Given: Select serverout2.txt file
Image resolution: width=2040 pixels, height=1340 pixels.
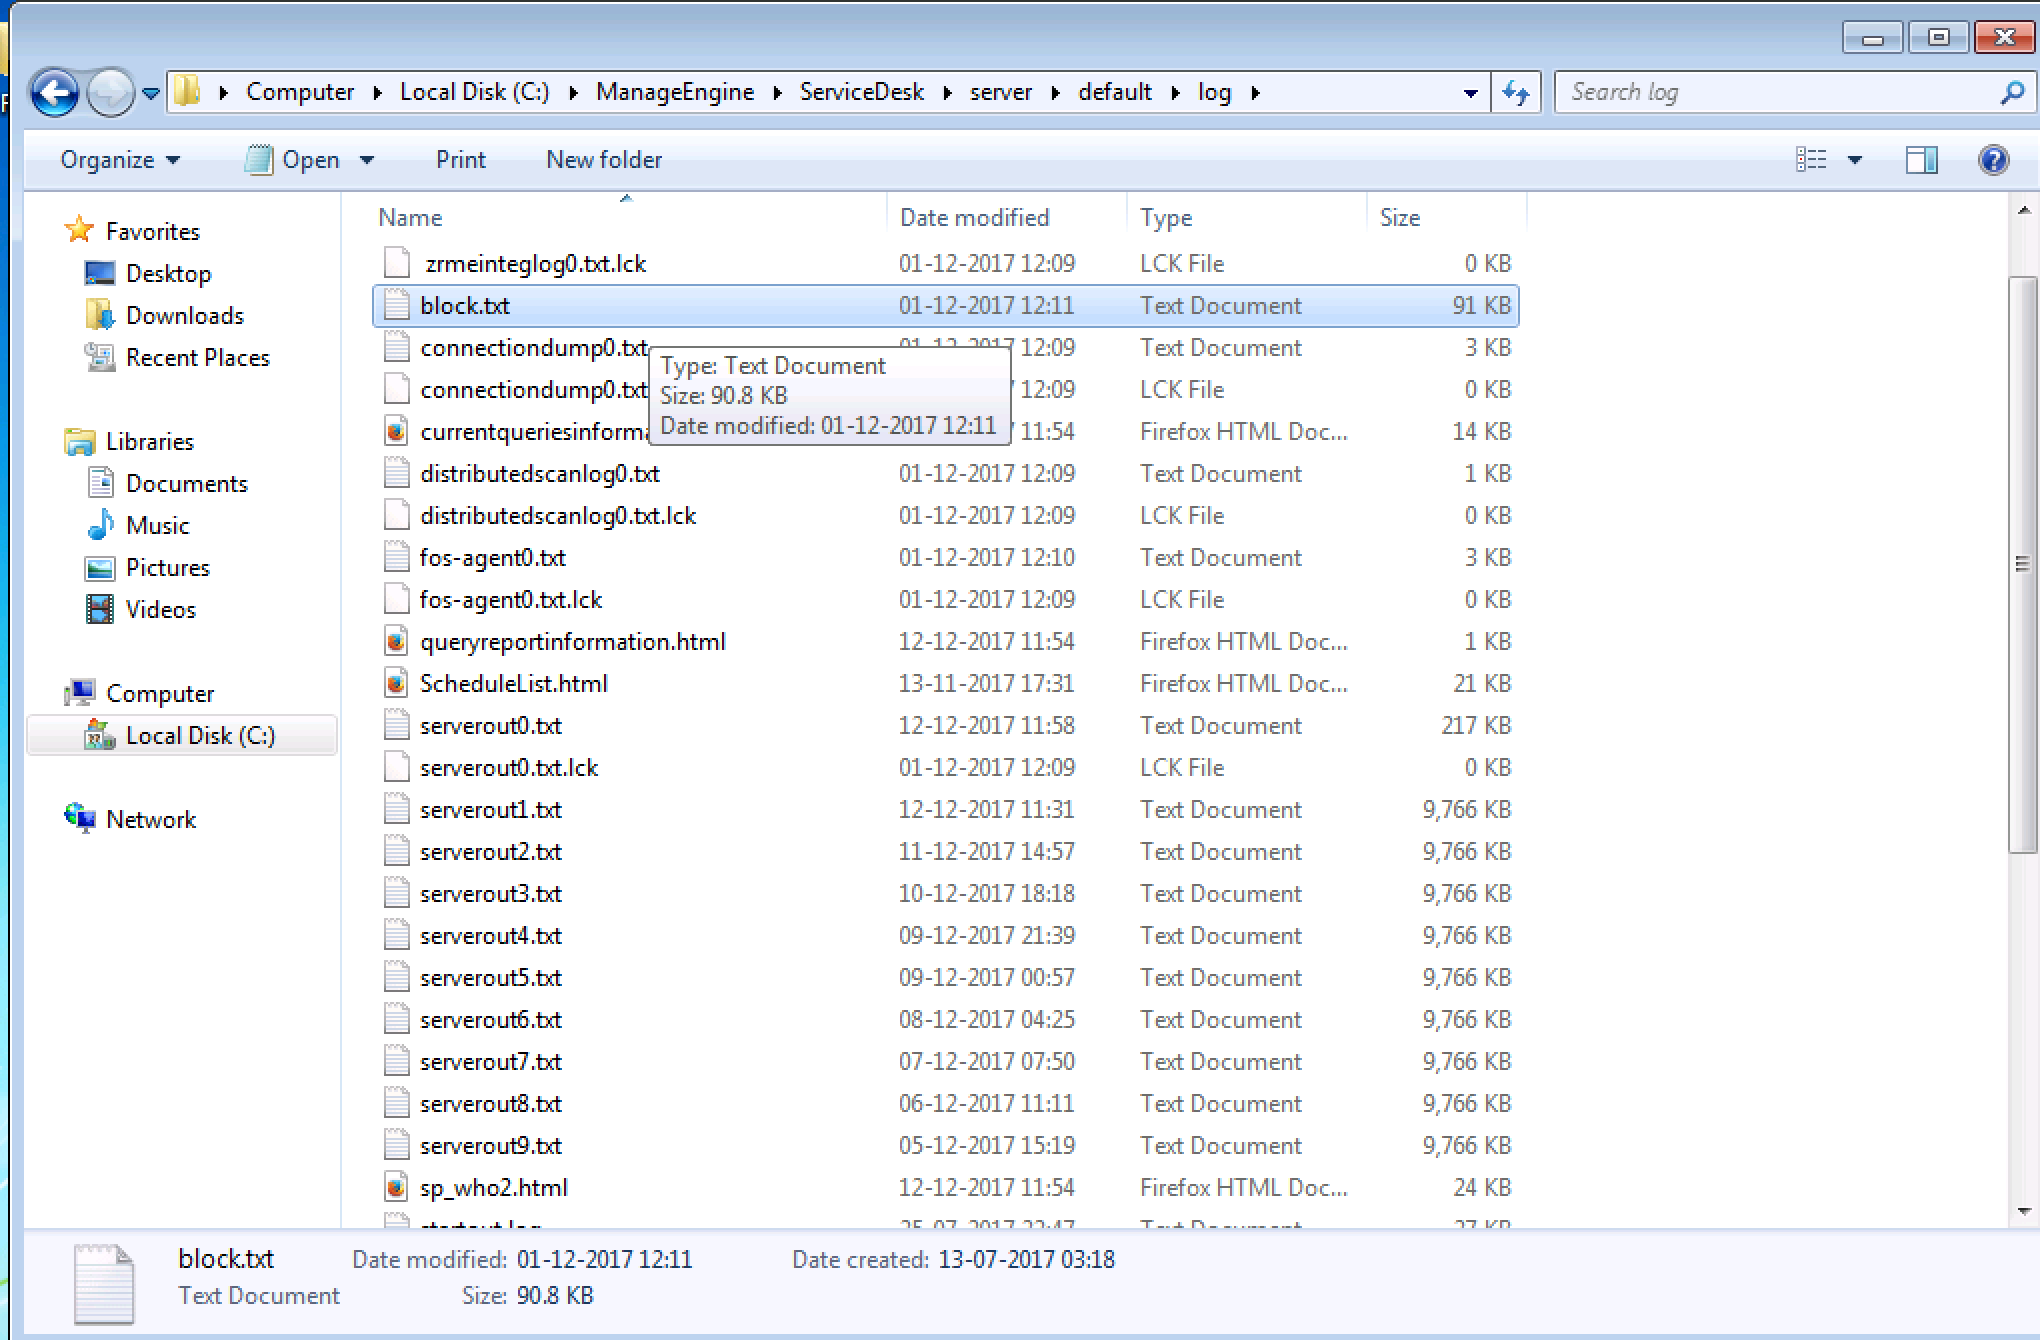Looking at the screenshot, I should [491, 852].
